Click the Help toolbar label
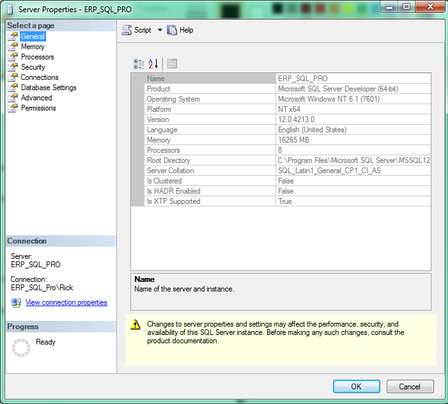The height and width of the screenshot is (404, 448). point(186,30)
